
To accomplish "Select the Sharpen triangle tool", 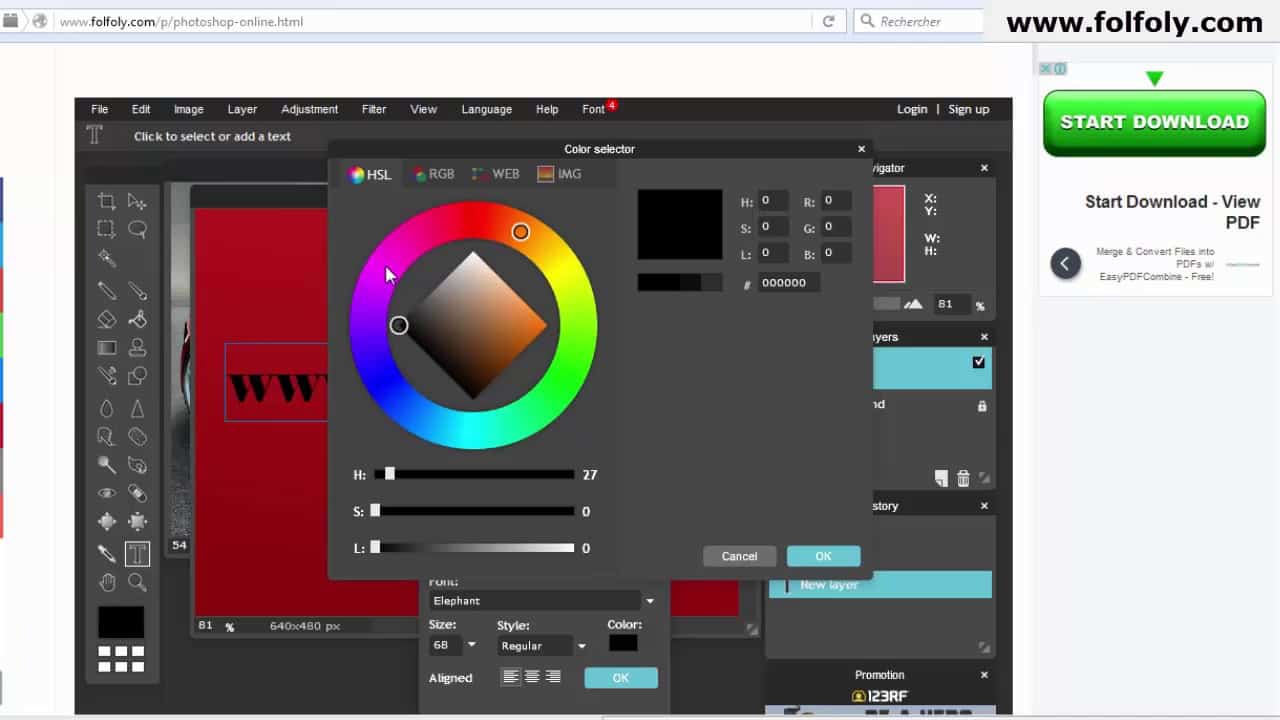I will coord(137,408).
